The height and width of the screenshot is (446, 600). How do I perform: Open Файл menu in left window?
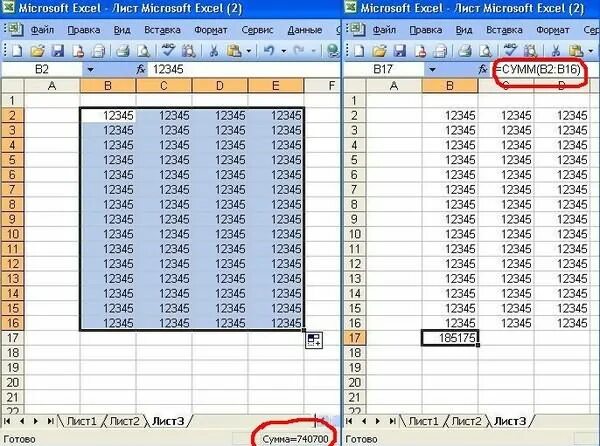coord(42,30)
